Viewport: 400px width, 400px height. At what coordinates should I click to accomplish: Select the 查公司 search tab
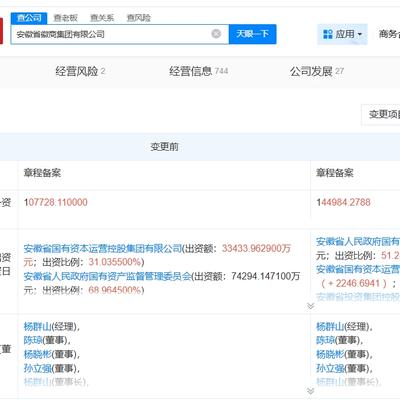click(29, 18)
